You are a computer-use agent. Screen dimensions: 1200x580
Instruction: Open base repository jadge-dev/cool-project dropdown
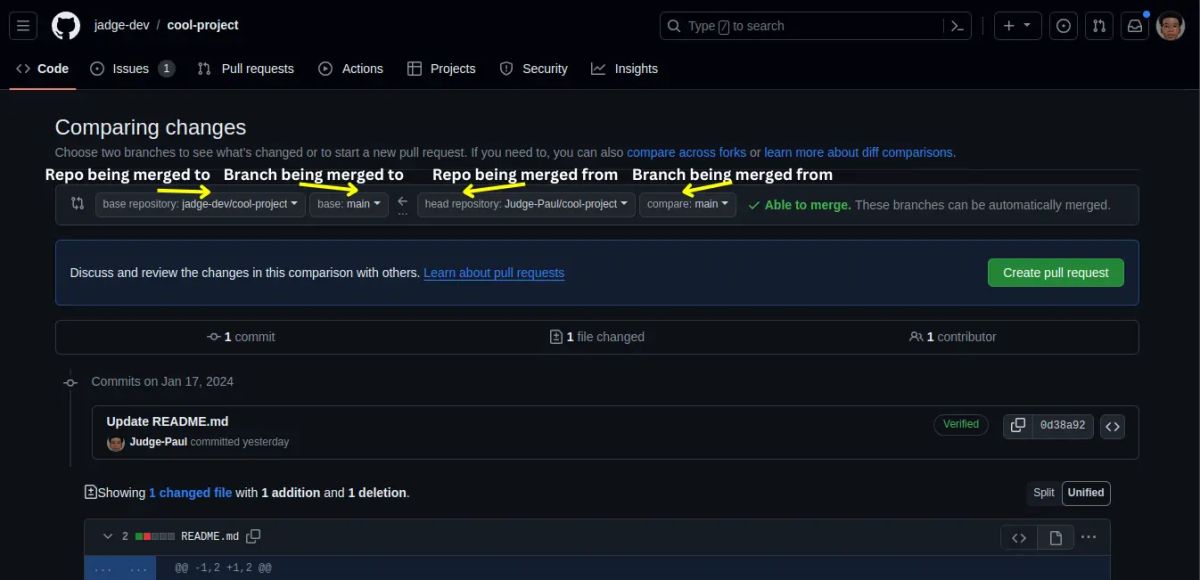(200, 204)
